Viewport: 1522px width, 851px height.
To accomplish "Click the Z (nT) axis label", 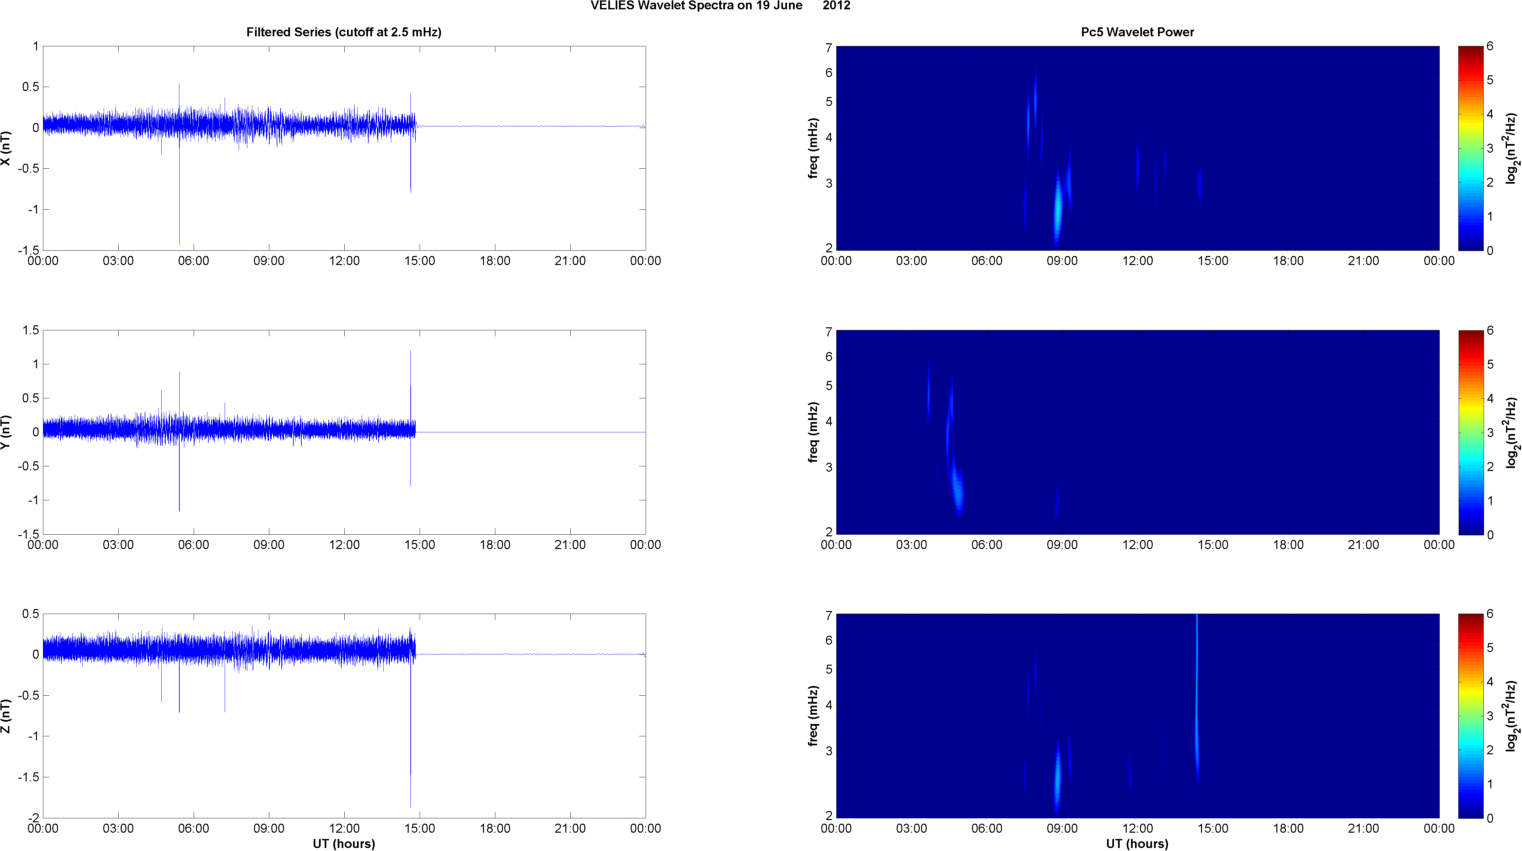I will pos(7,716).
